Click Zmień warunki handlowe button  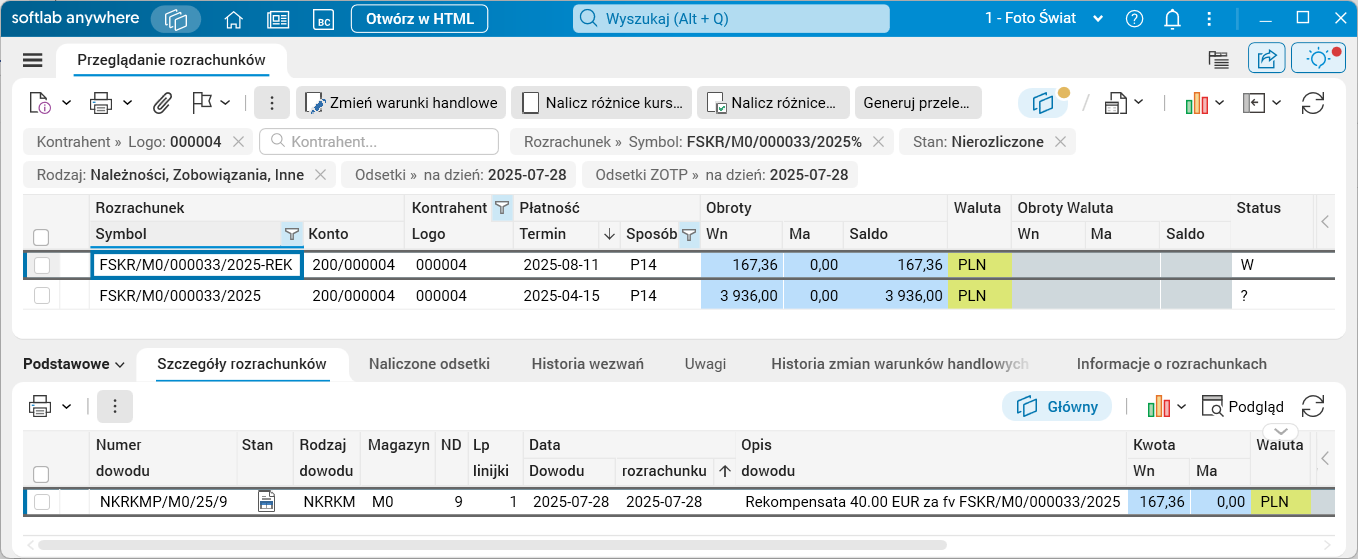tap(401, 102)
